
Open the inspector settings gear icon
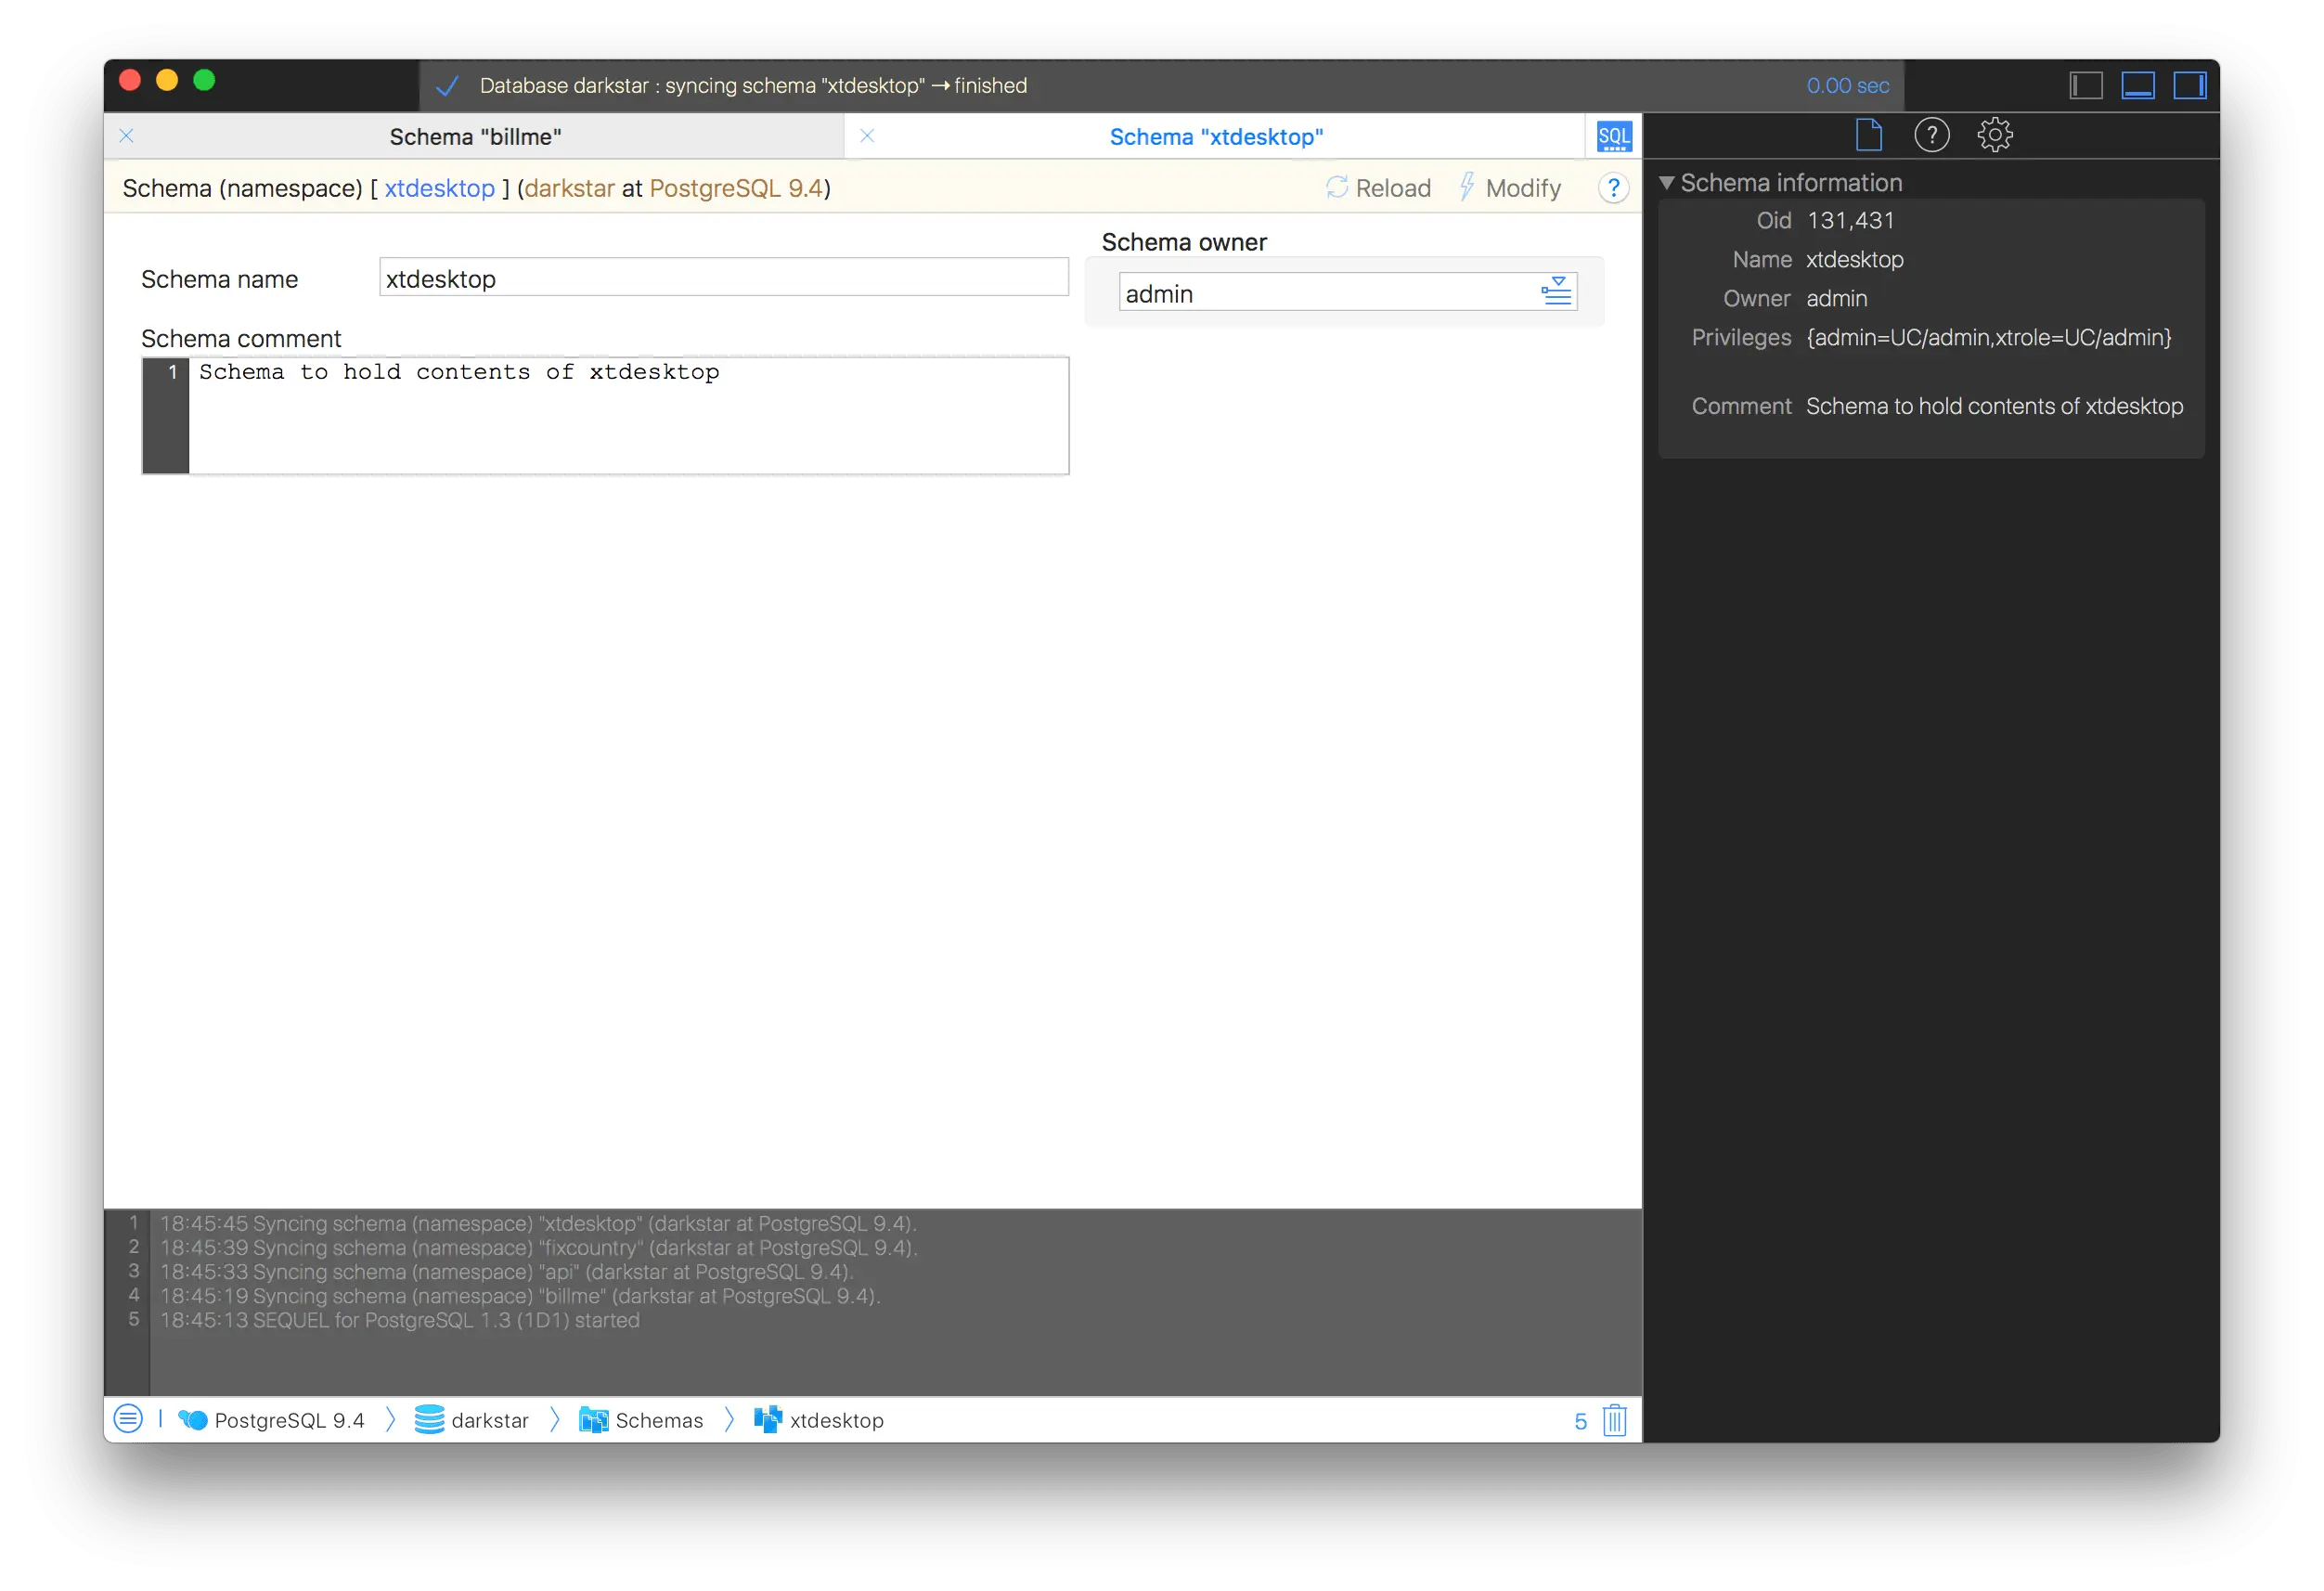(1994, 135)
